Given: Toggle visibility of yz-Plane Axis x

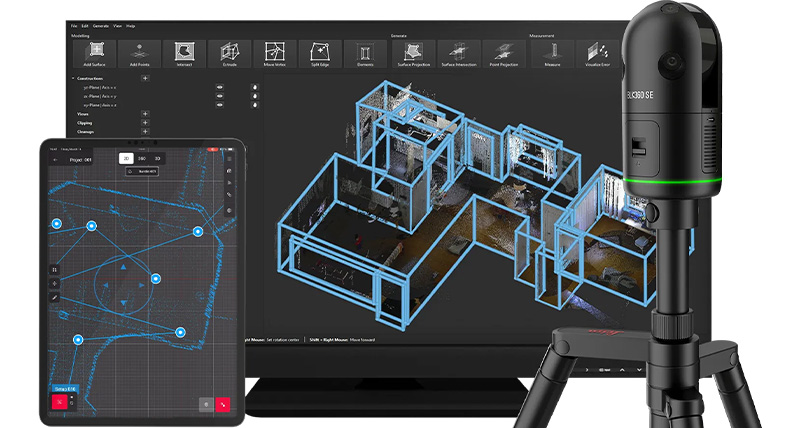Looking at the screenshot, I should coord(218,87).
